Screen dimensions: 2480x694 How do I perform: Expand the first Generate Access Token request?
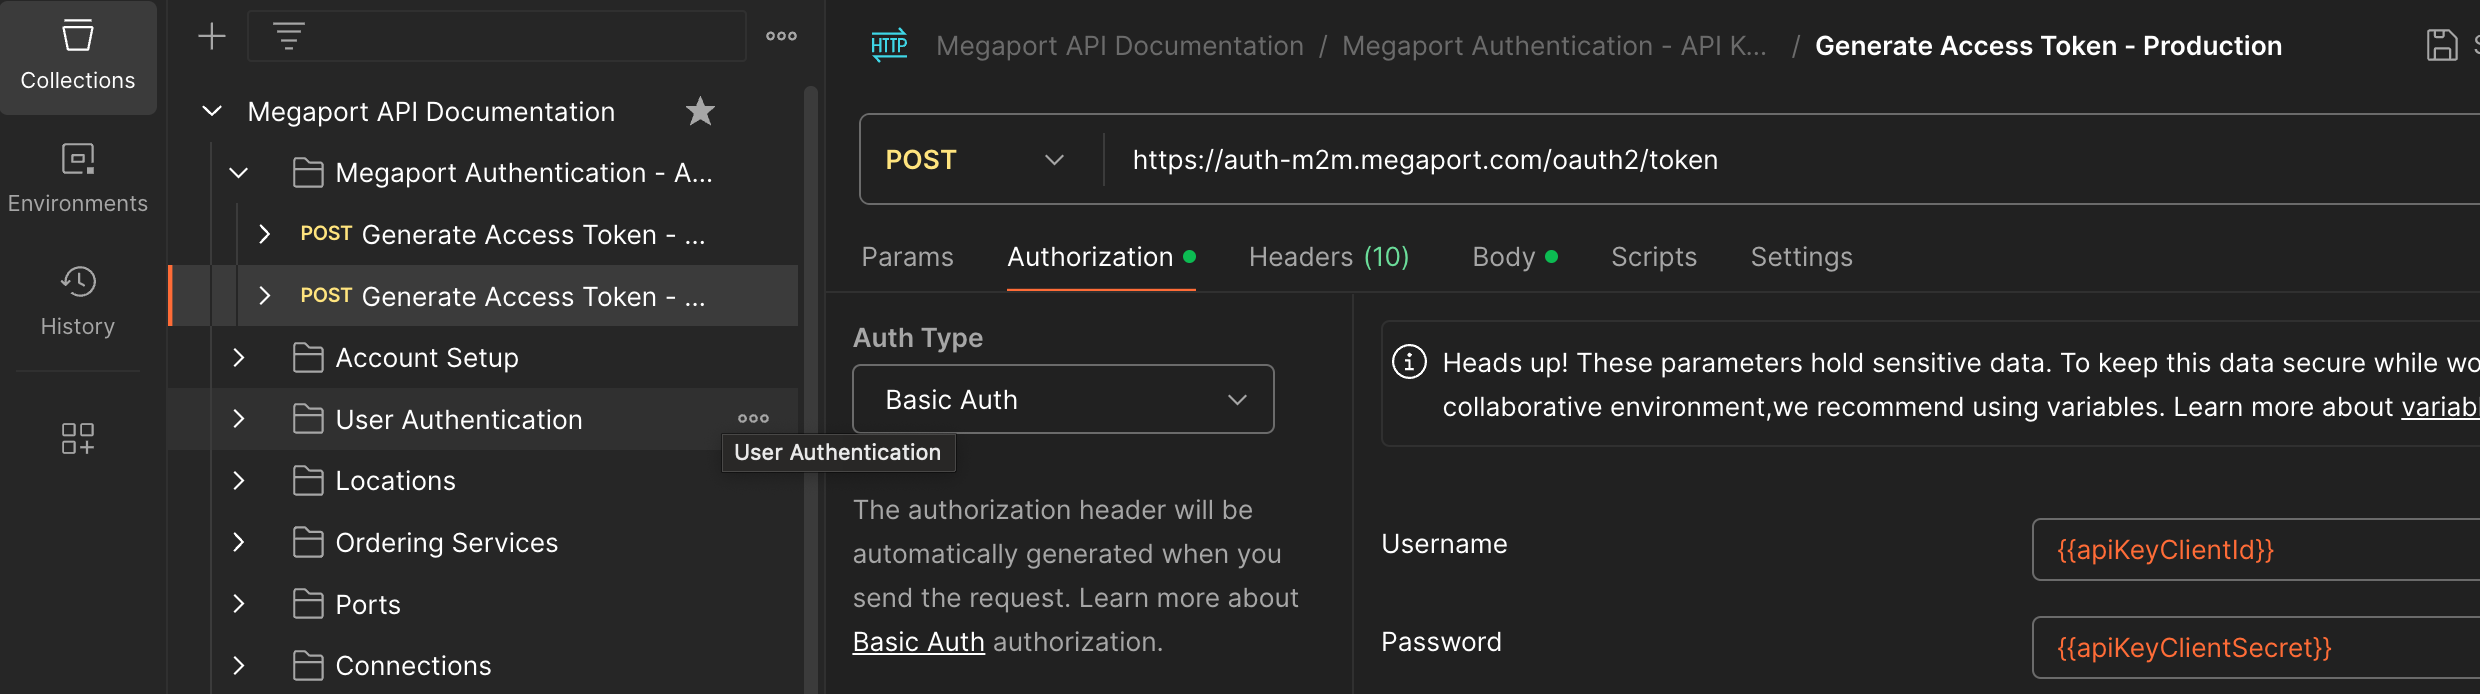click(265, 234)
